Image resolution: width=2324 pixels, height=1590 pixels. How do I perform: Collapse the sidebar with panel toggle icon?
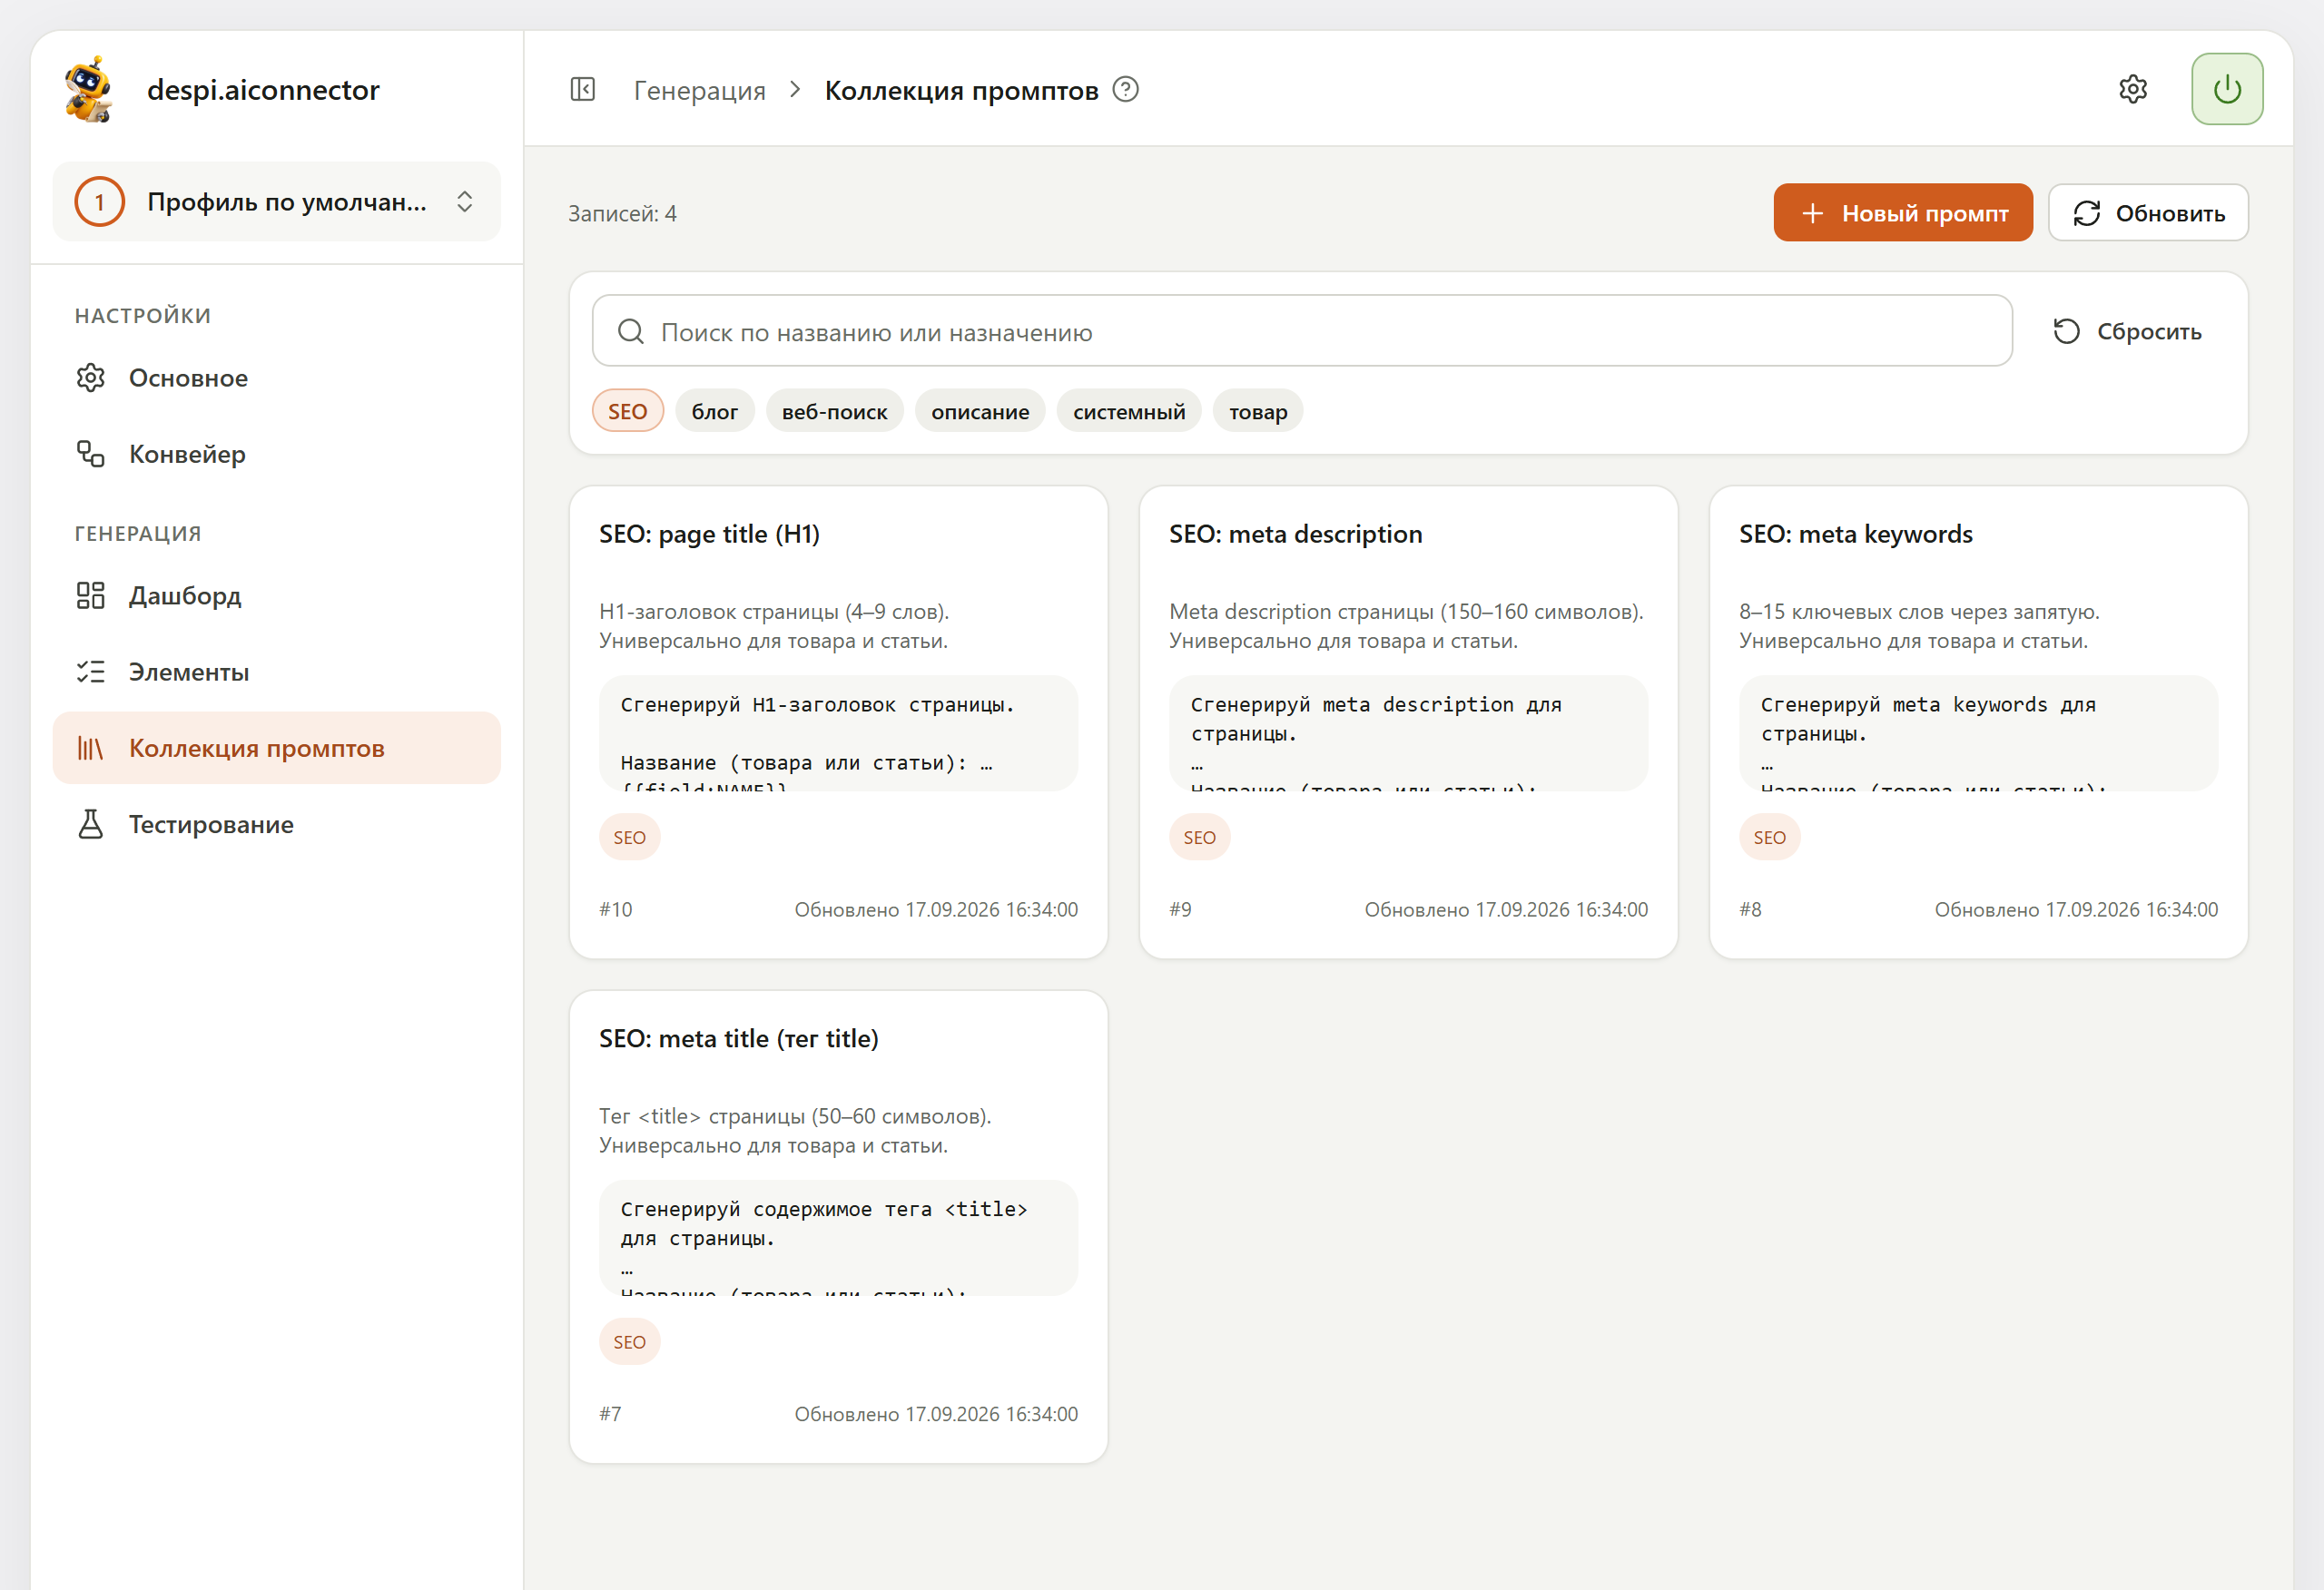tap(582, 90)
